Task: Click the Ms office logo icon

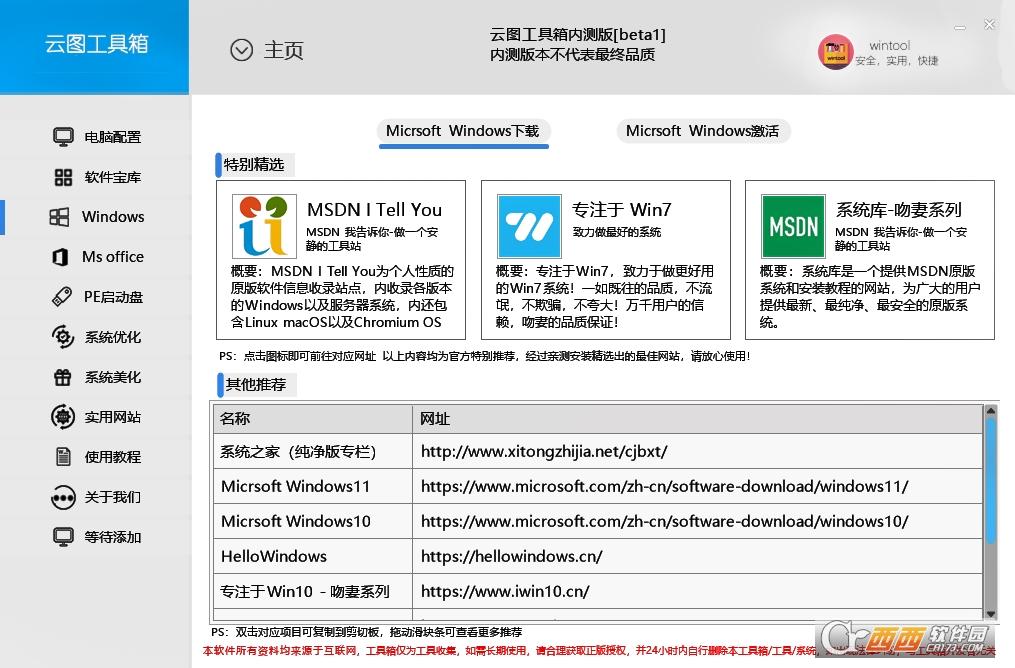Action: pyautogui.click(x=60, y=257)
